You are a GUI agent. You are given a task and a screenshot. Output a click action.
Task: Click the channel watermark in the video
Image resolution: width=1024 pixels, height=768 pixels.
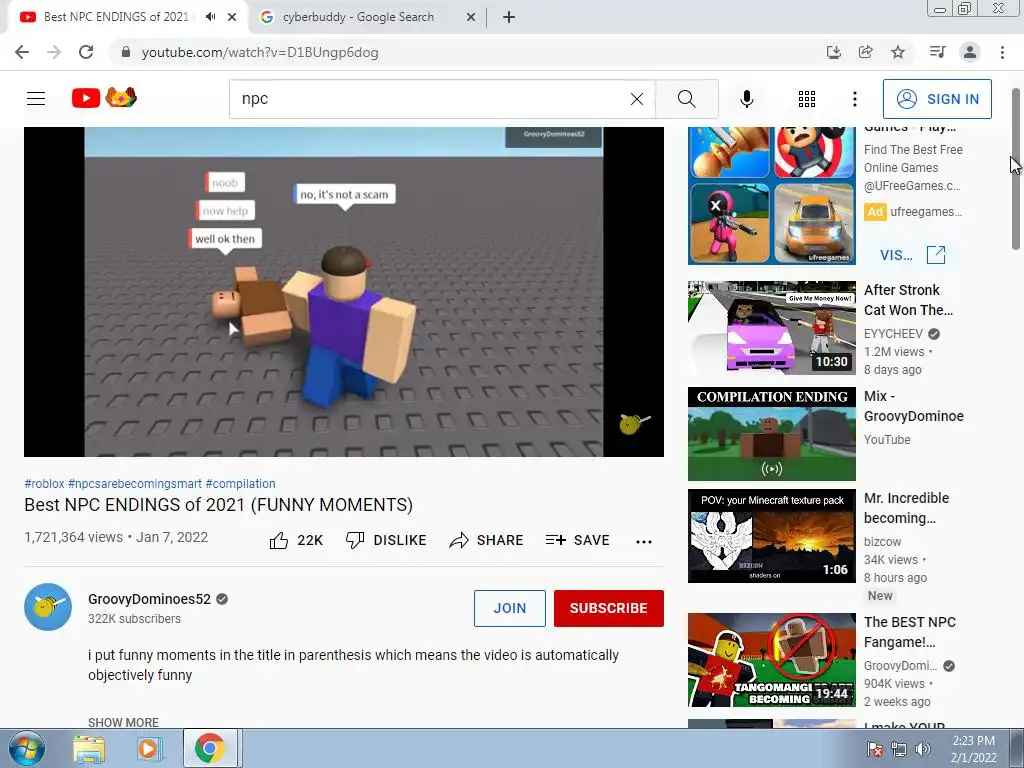[633, 424]
